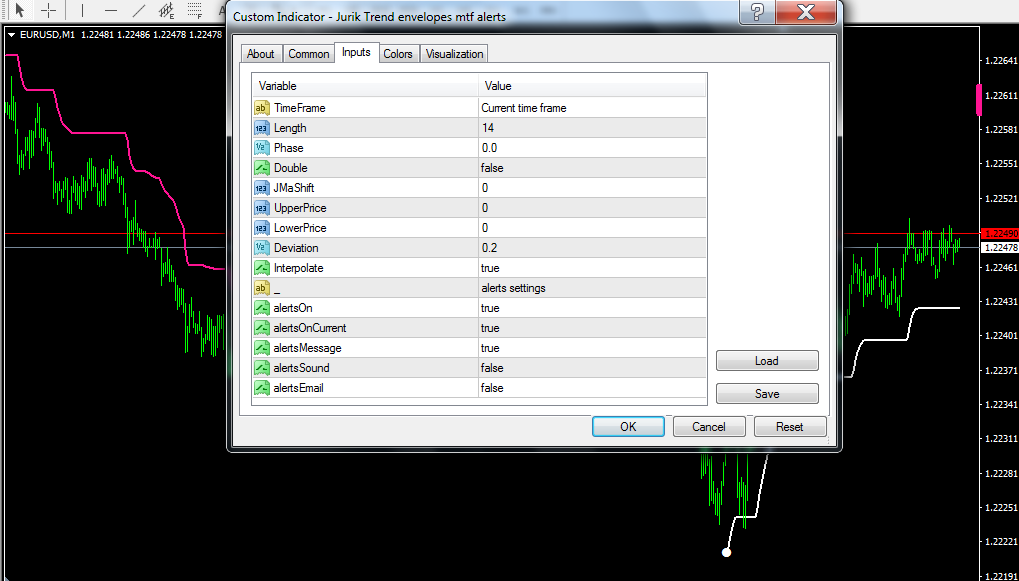
Task: Click the integer icon beside LowerPrice
Action: [x=262, y=228]
